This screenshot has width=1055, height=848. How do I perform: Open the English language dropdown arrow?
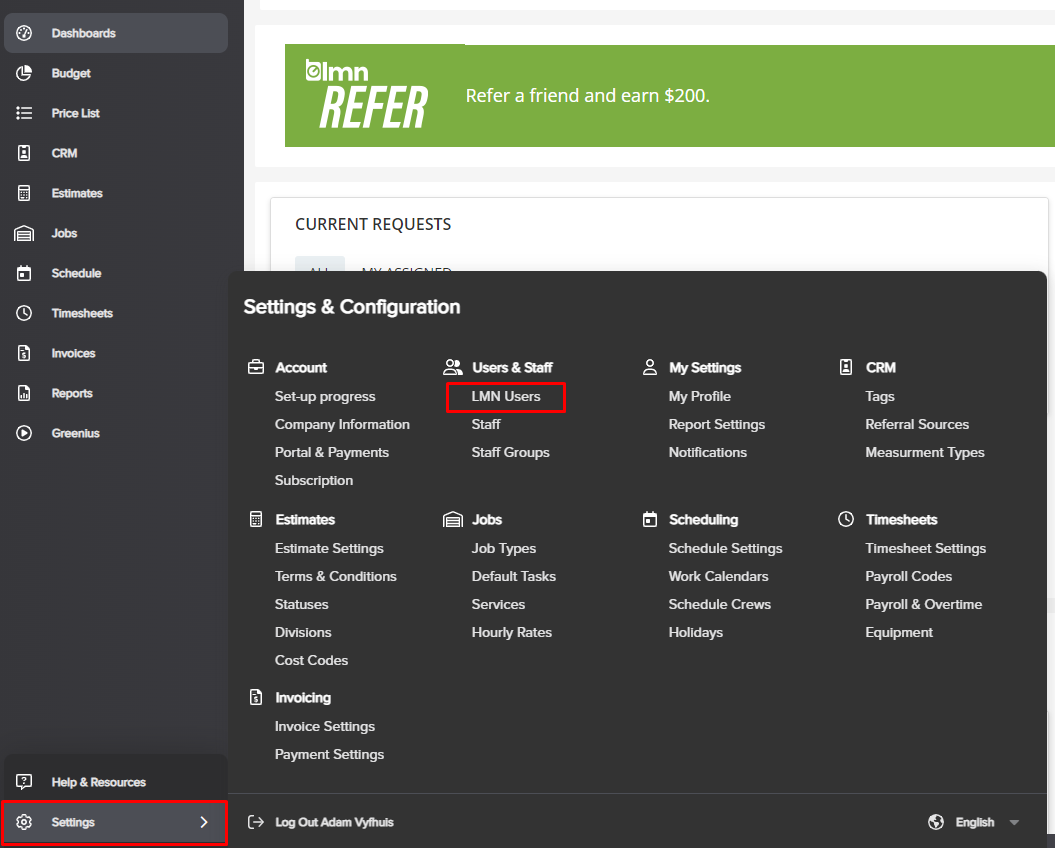pyautogui.click(x=1014, y=822)
